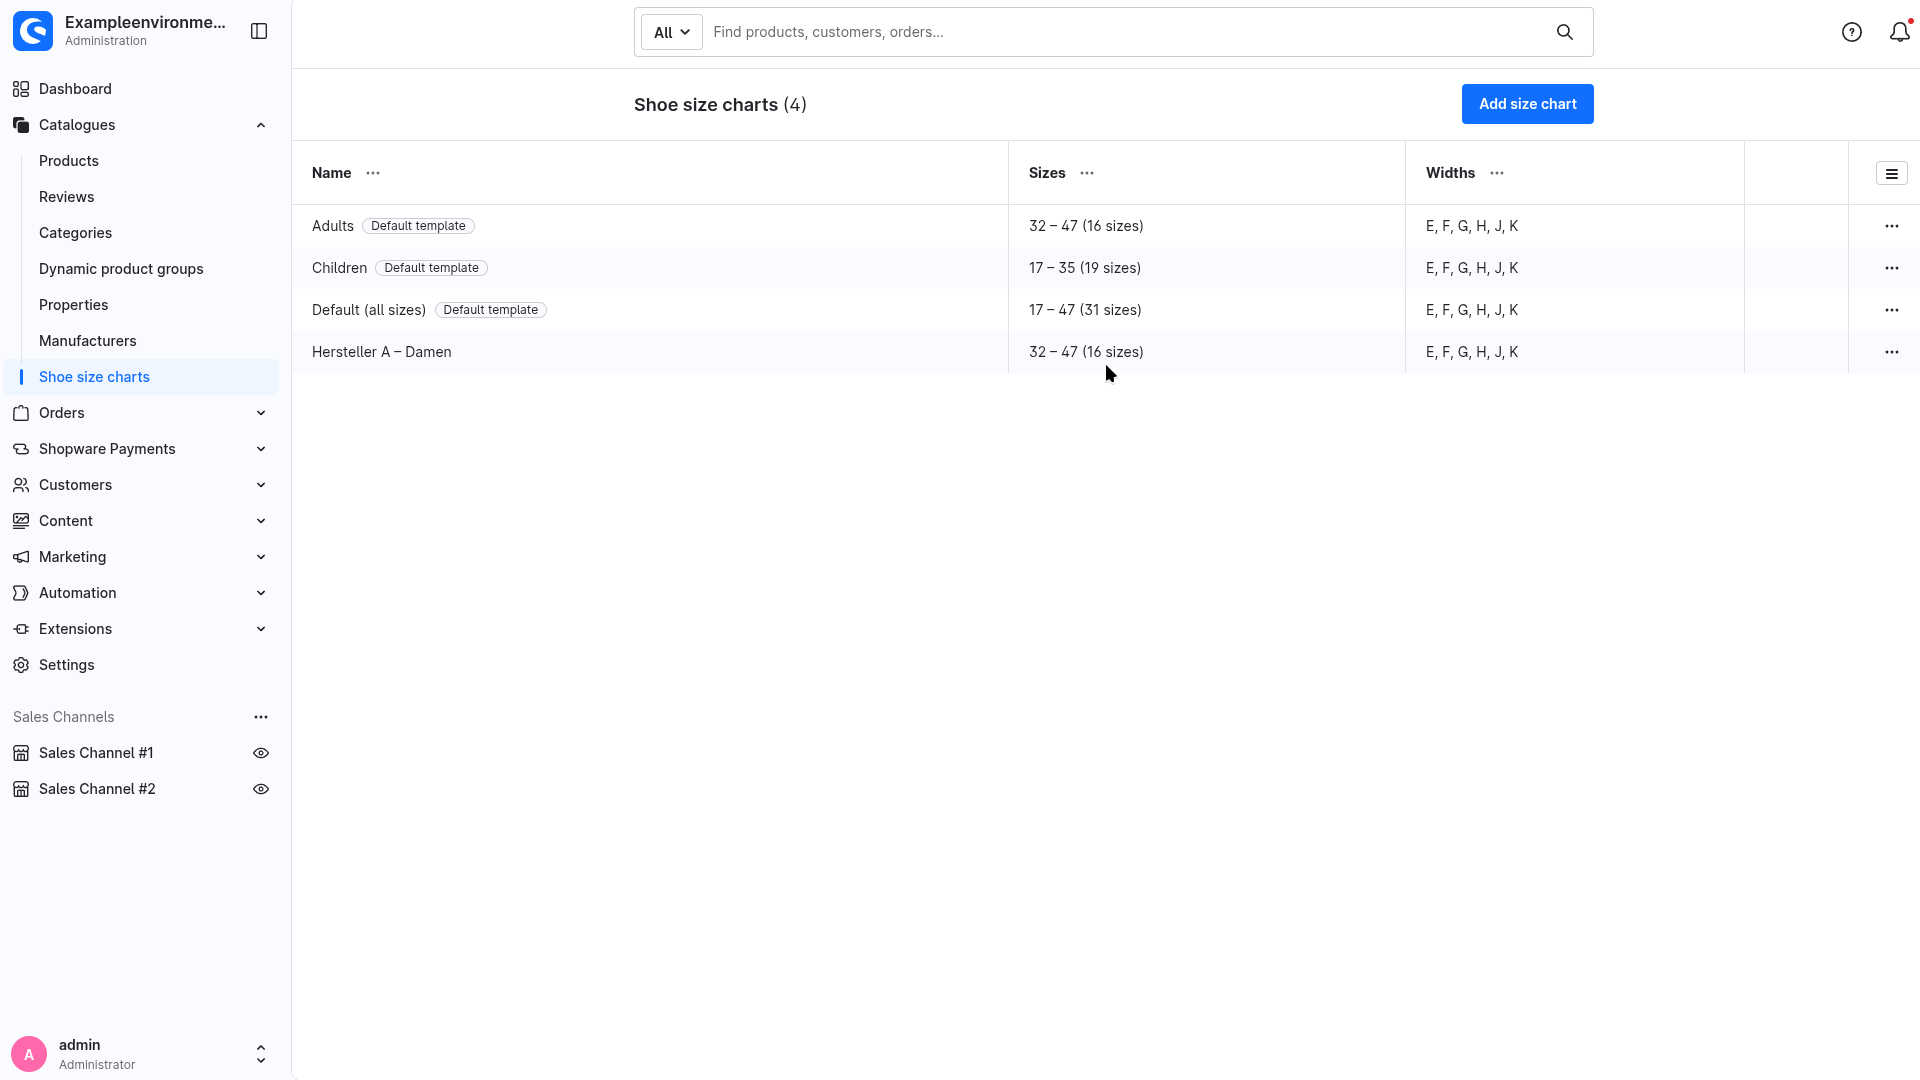Image resolution: width=1920 pixels, height=1080 pixels.
Task: Open the Hersteller A – Damen chart
Action: pyautogui.click(x=382, y=352)
